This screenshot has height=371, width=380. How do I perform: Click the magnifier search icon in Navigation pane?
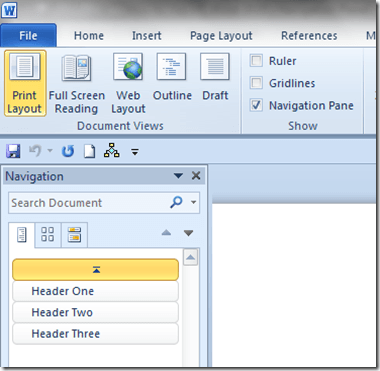coord(176,202)
